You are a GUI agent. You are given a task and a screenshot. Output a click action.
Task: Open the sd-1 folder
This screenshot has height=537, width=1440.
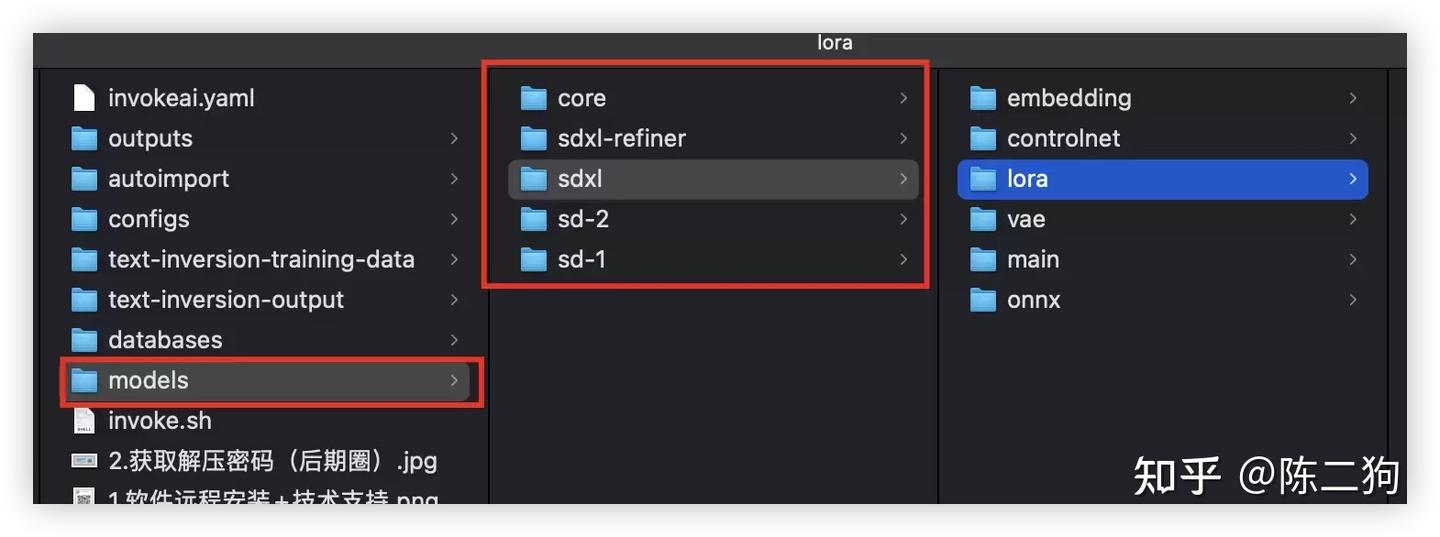(x=582, y=260)
